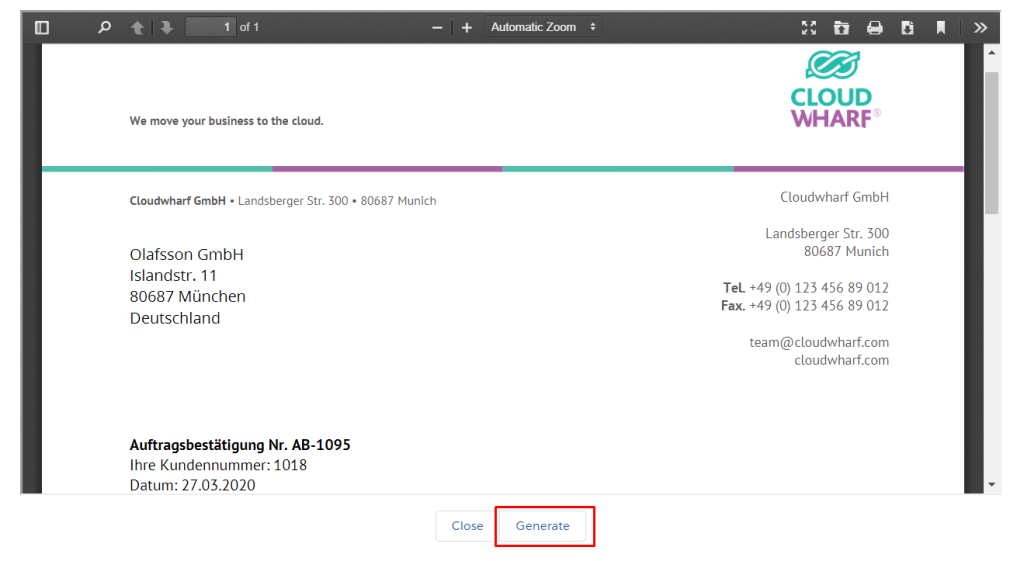Print the PDF document

[875, 28]
